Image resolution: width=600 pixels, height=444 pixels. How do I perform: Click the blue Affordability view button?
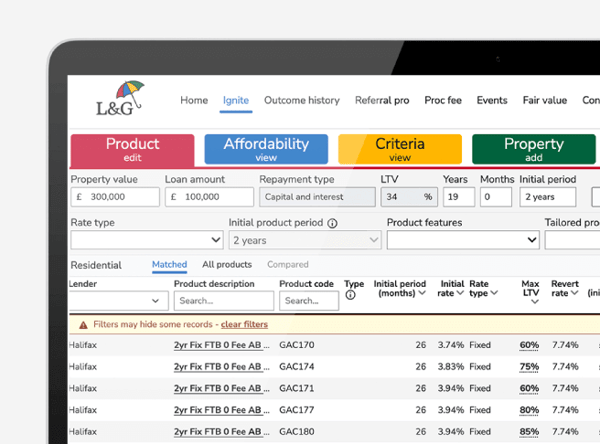(x=265, y=149)
